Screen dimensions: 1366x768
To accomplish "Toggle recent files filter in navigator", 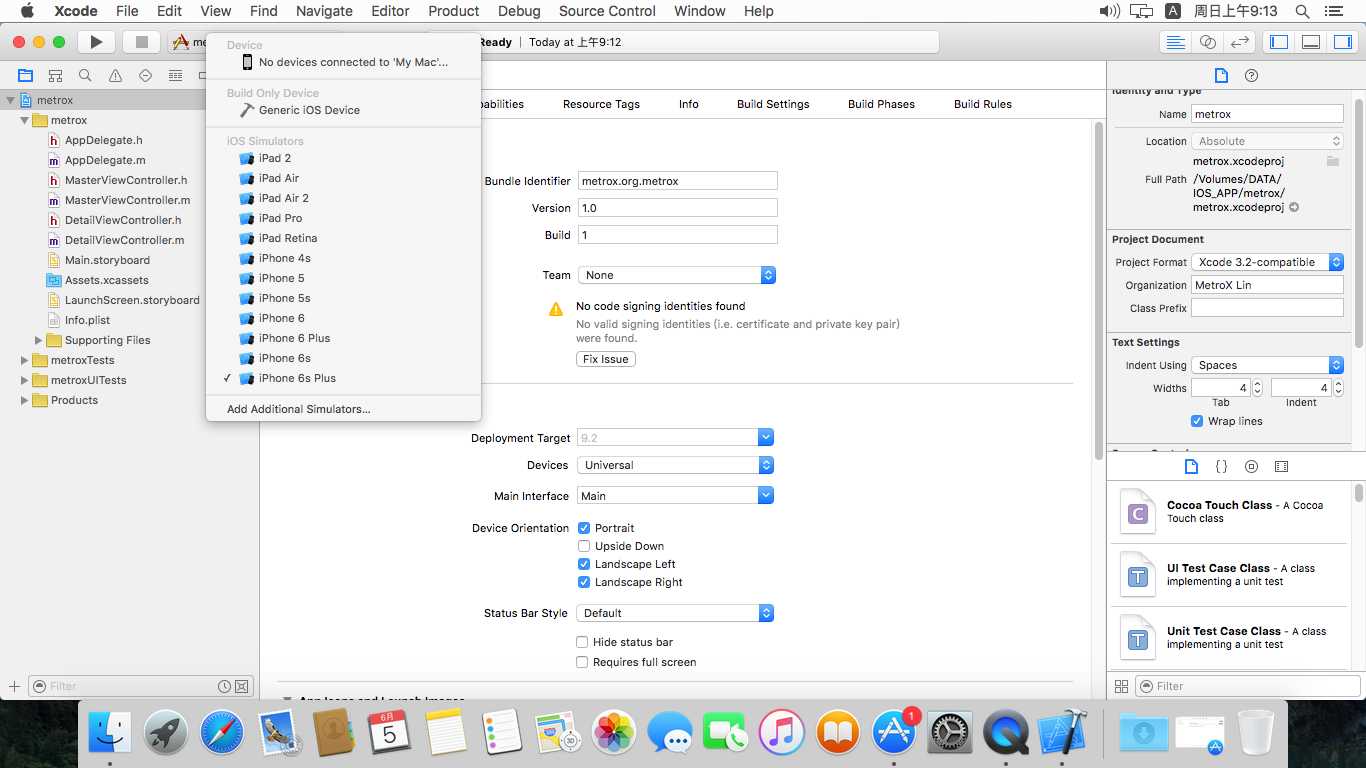I will [x=225, y=686].
